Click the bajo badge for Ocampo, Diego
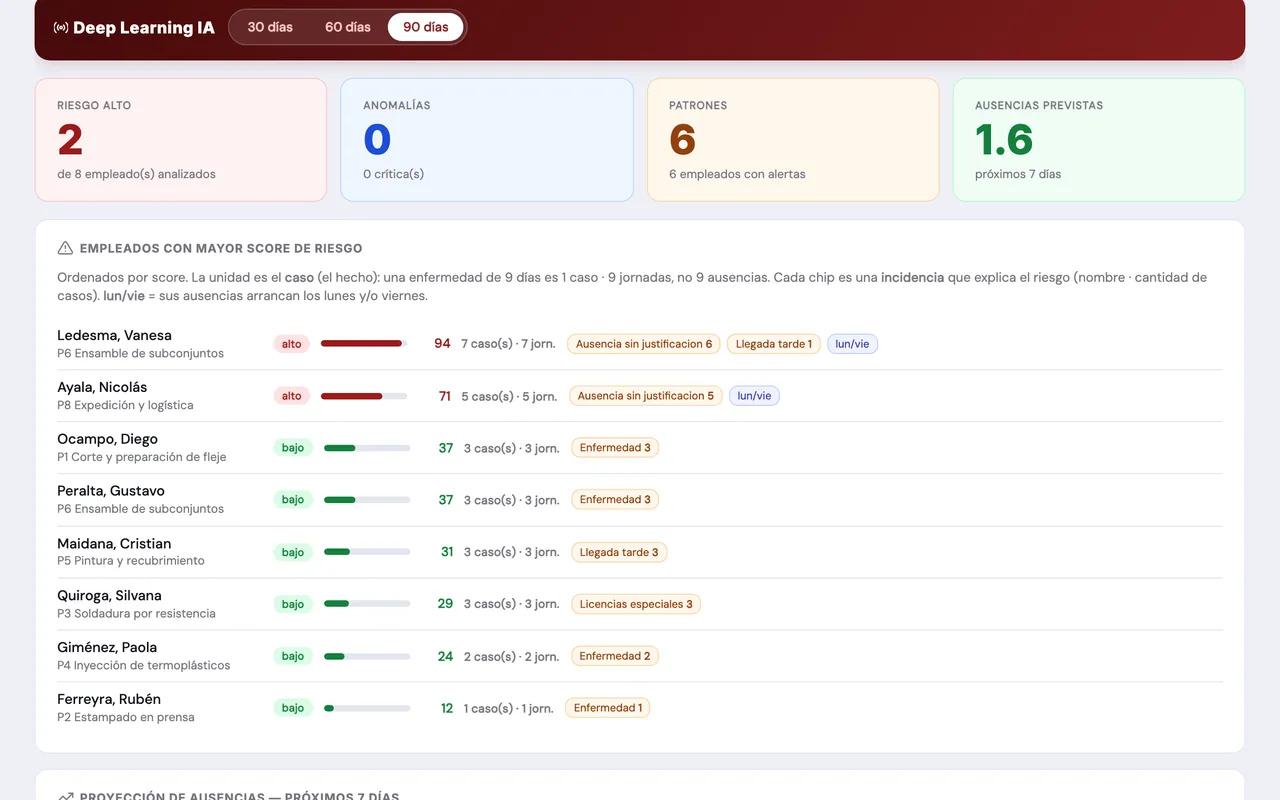1280x800 pixels. click(x=293, y=448)
